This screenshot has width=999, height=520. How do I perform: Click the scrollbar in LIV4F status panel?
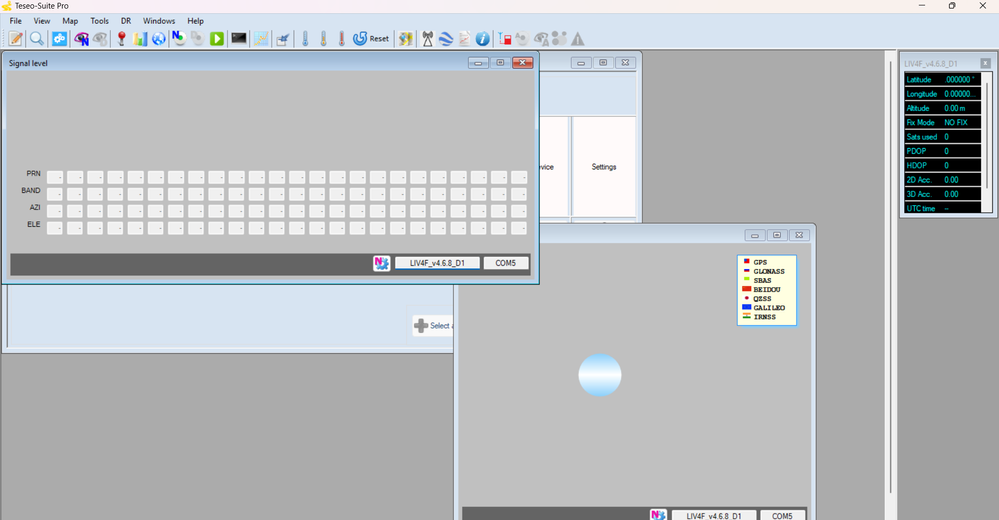(x=988, y=141)
